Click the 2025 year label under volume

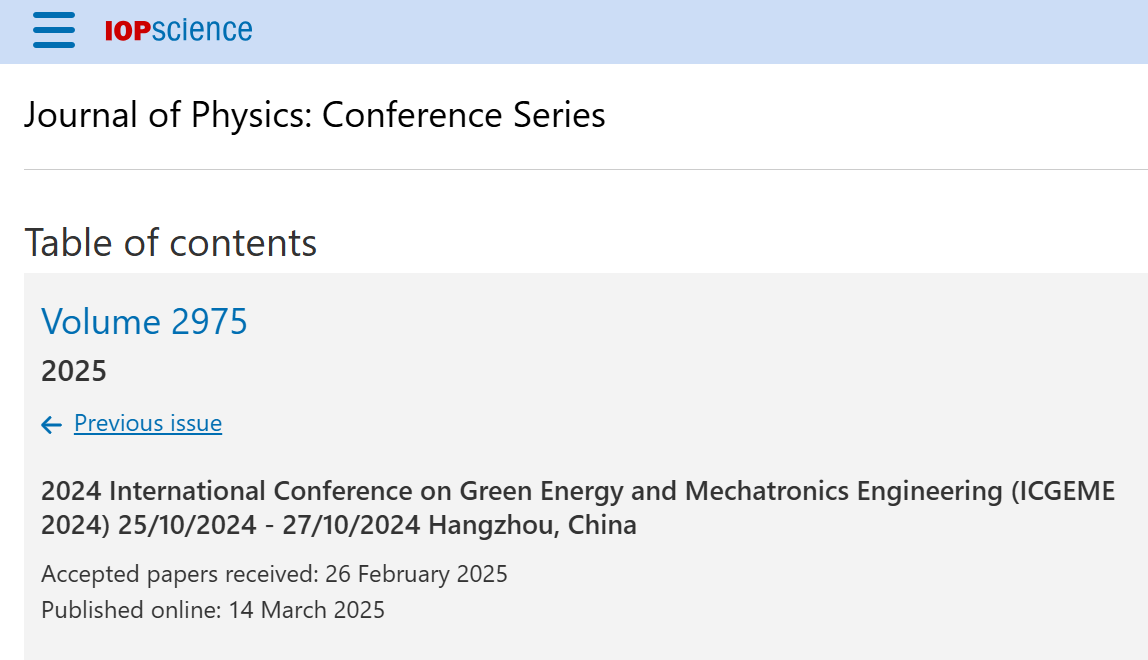pyautogui.click(x=74, y=371)
